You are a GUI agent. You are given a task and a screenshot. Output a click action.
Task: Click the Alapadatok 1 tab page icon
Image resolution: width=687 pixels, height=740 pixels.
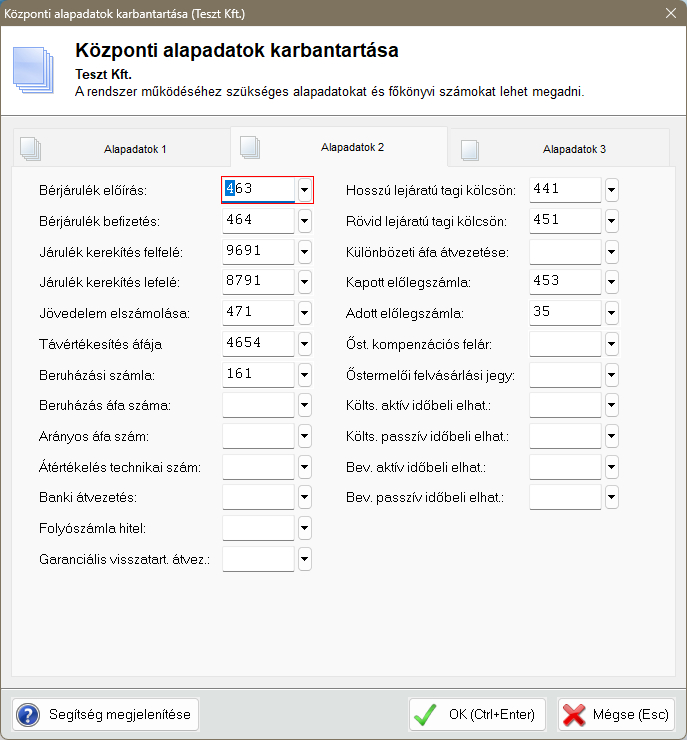point(31,148)
